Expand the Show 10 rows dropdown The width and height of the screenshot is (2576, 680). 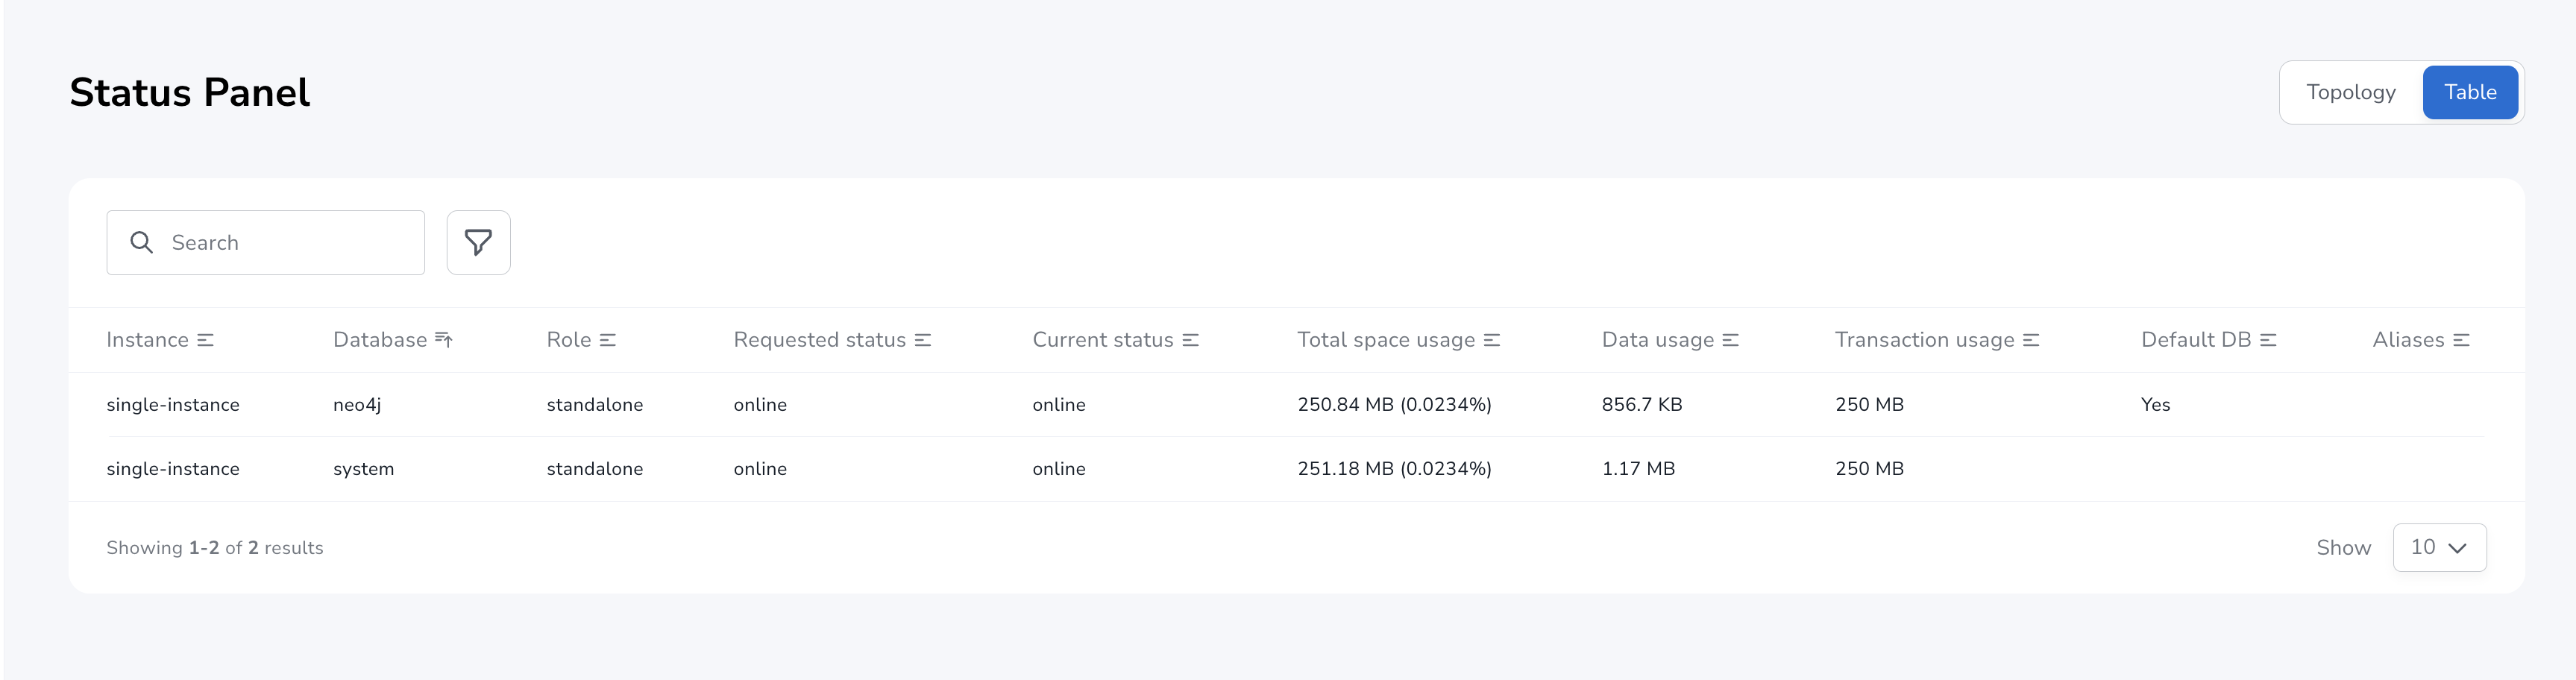coord(2439,547)
